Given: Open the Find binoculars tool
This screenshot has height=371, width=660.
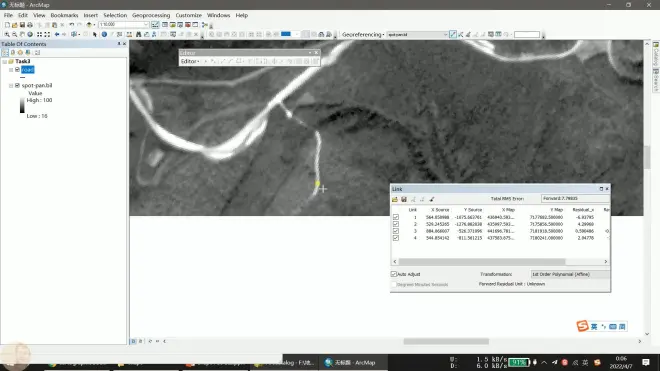Looking at the screenshot, I should (x=138, y=35).
